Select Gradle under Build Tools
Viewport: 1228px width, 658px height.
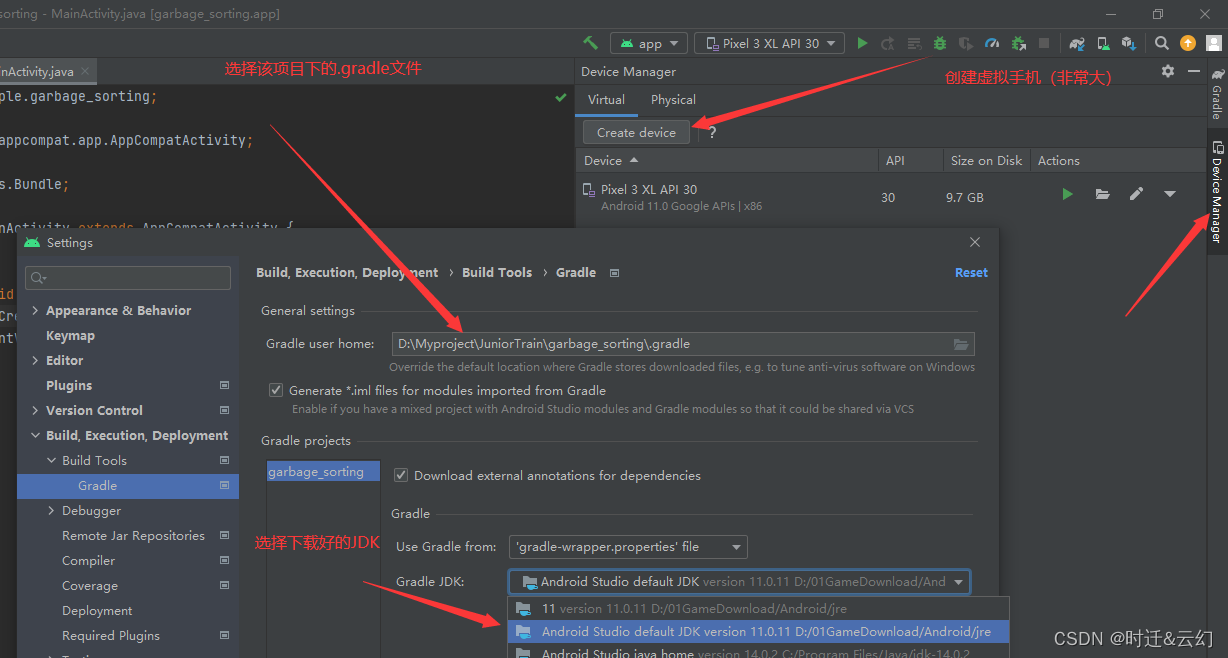128,485
